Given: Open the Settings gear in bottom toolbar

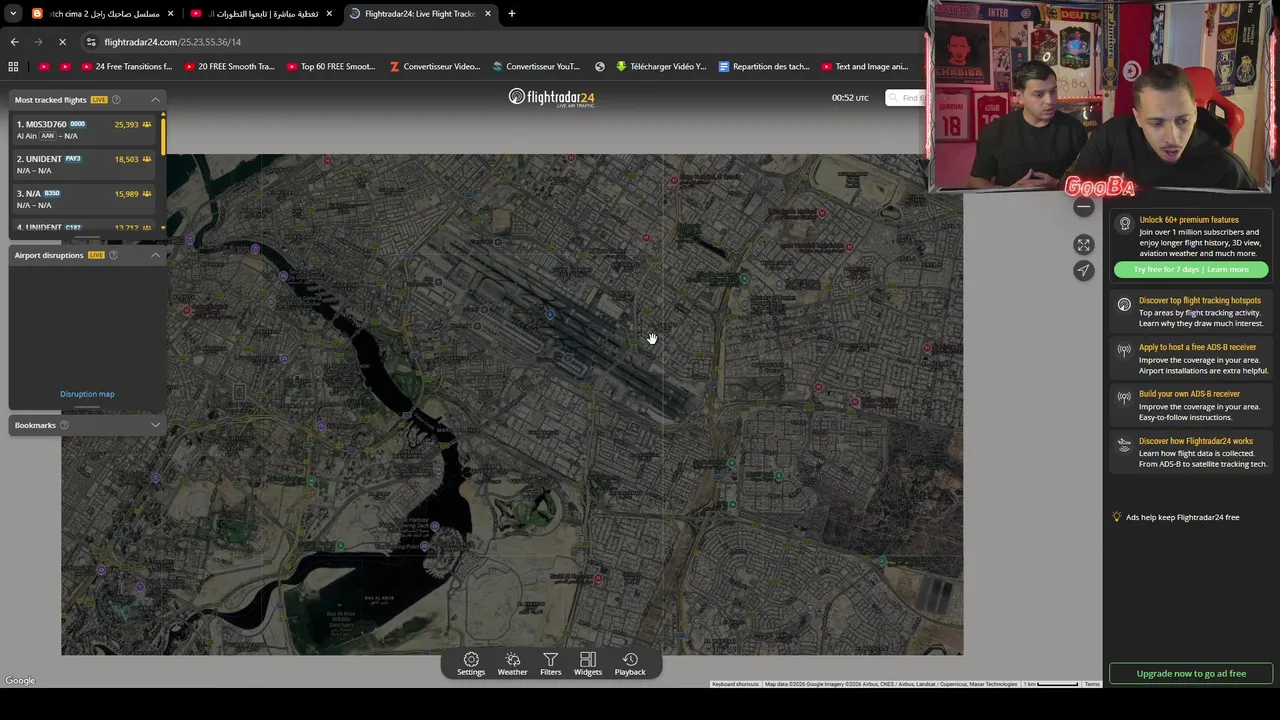Looking at the screenshot, I should (471, 664).
